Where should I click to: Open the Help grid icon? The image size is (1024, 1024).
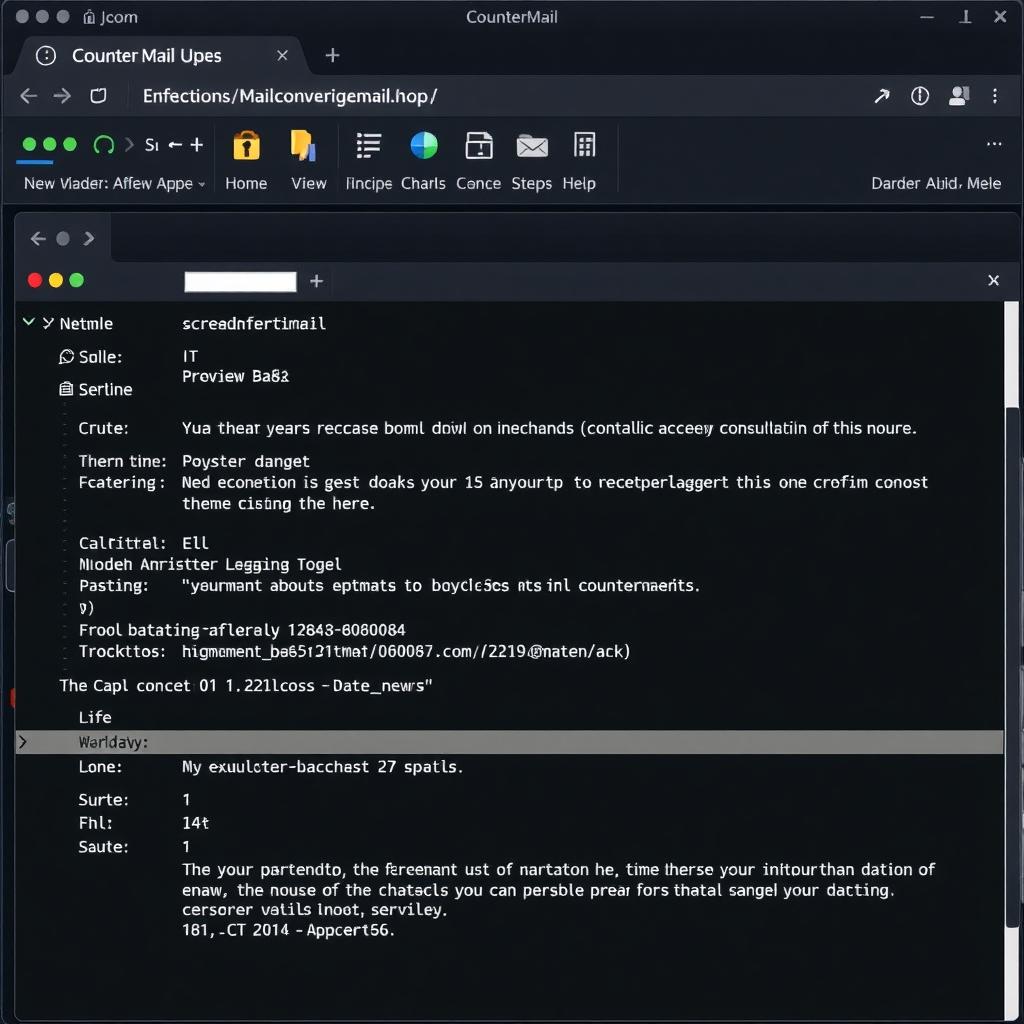point(584,145)
